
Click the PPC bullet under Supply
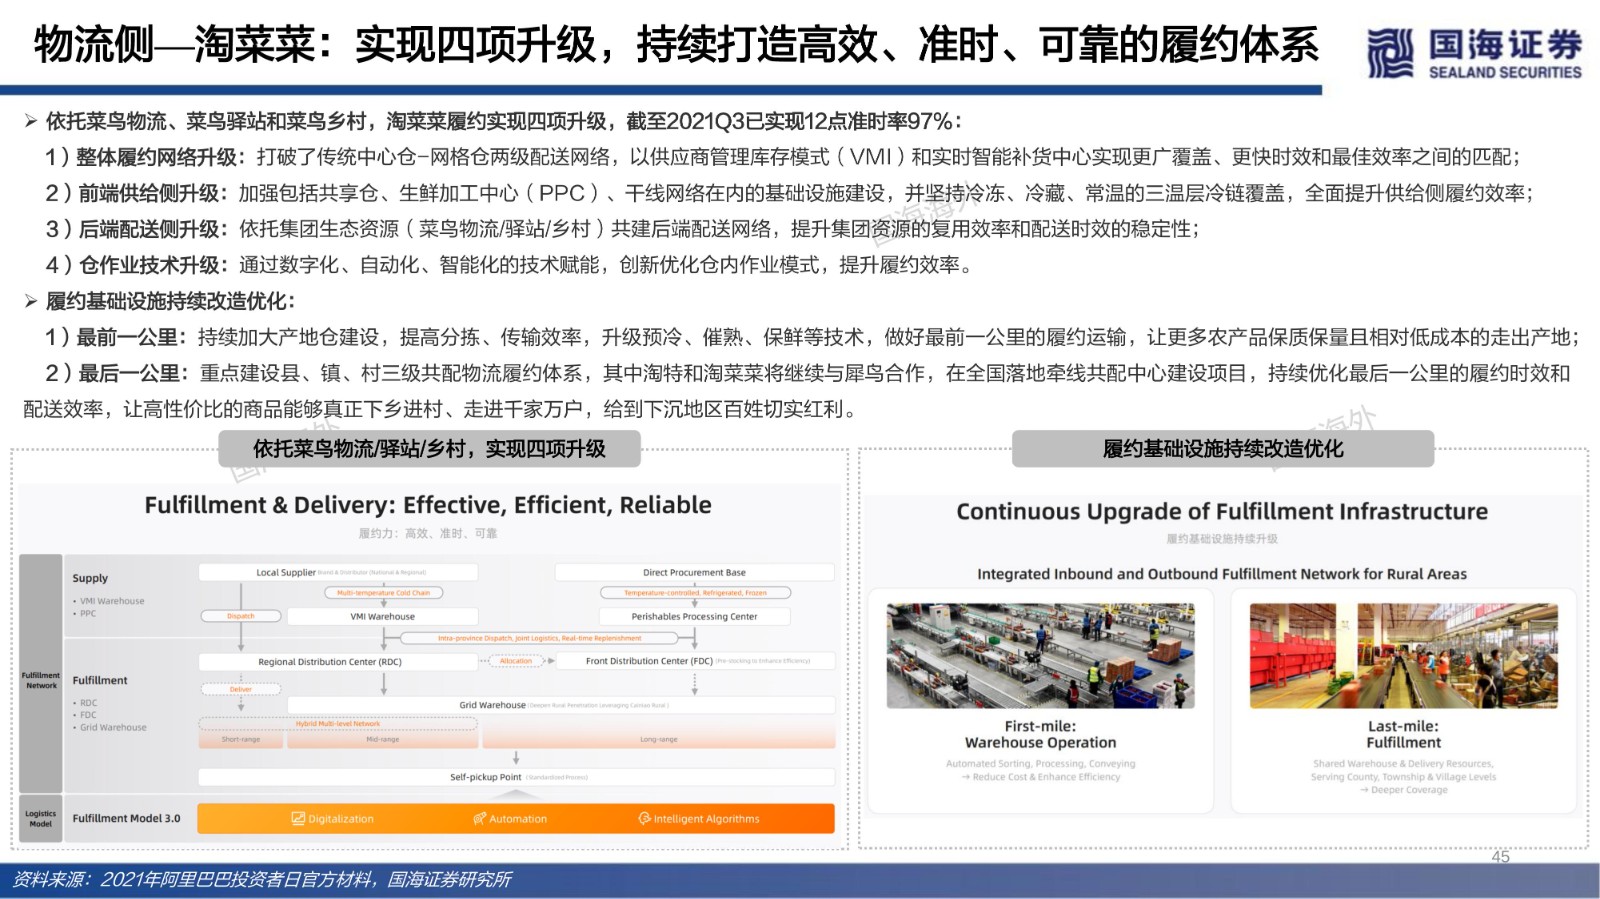pos(85,613)
